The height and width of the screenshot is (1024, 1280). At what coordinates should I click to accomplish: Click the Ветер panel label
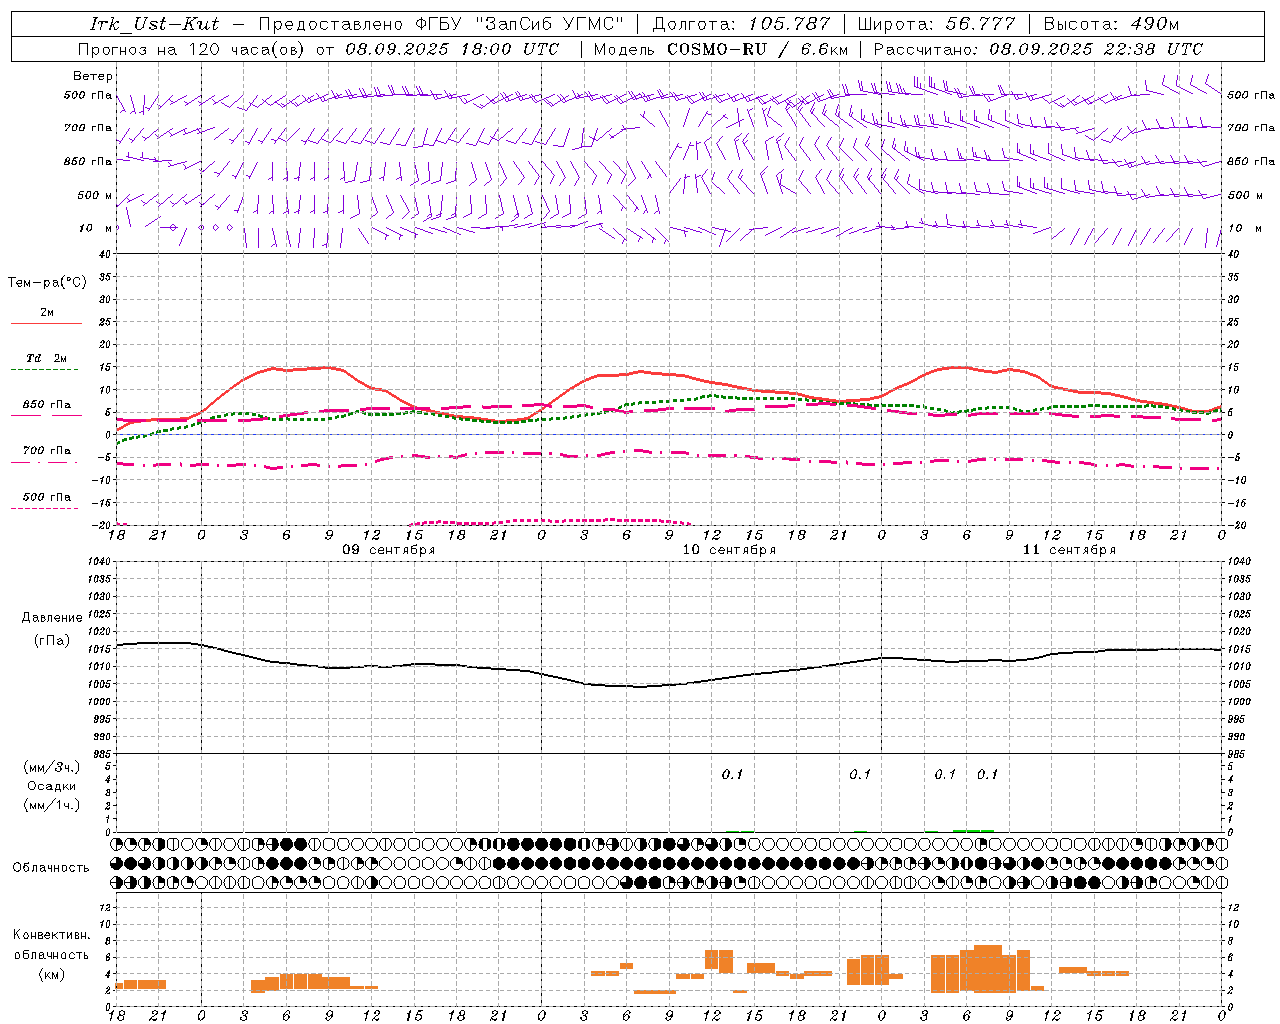[93, 76]
